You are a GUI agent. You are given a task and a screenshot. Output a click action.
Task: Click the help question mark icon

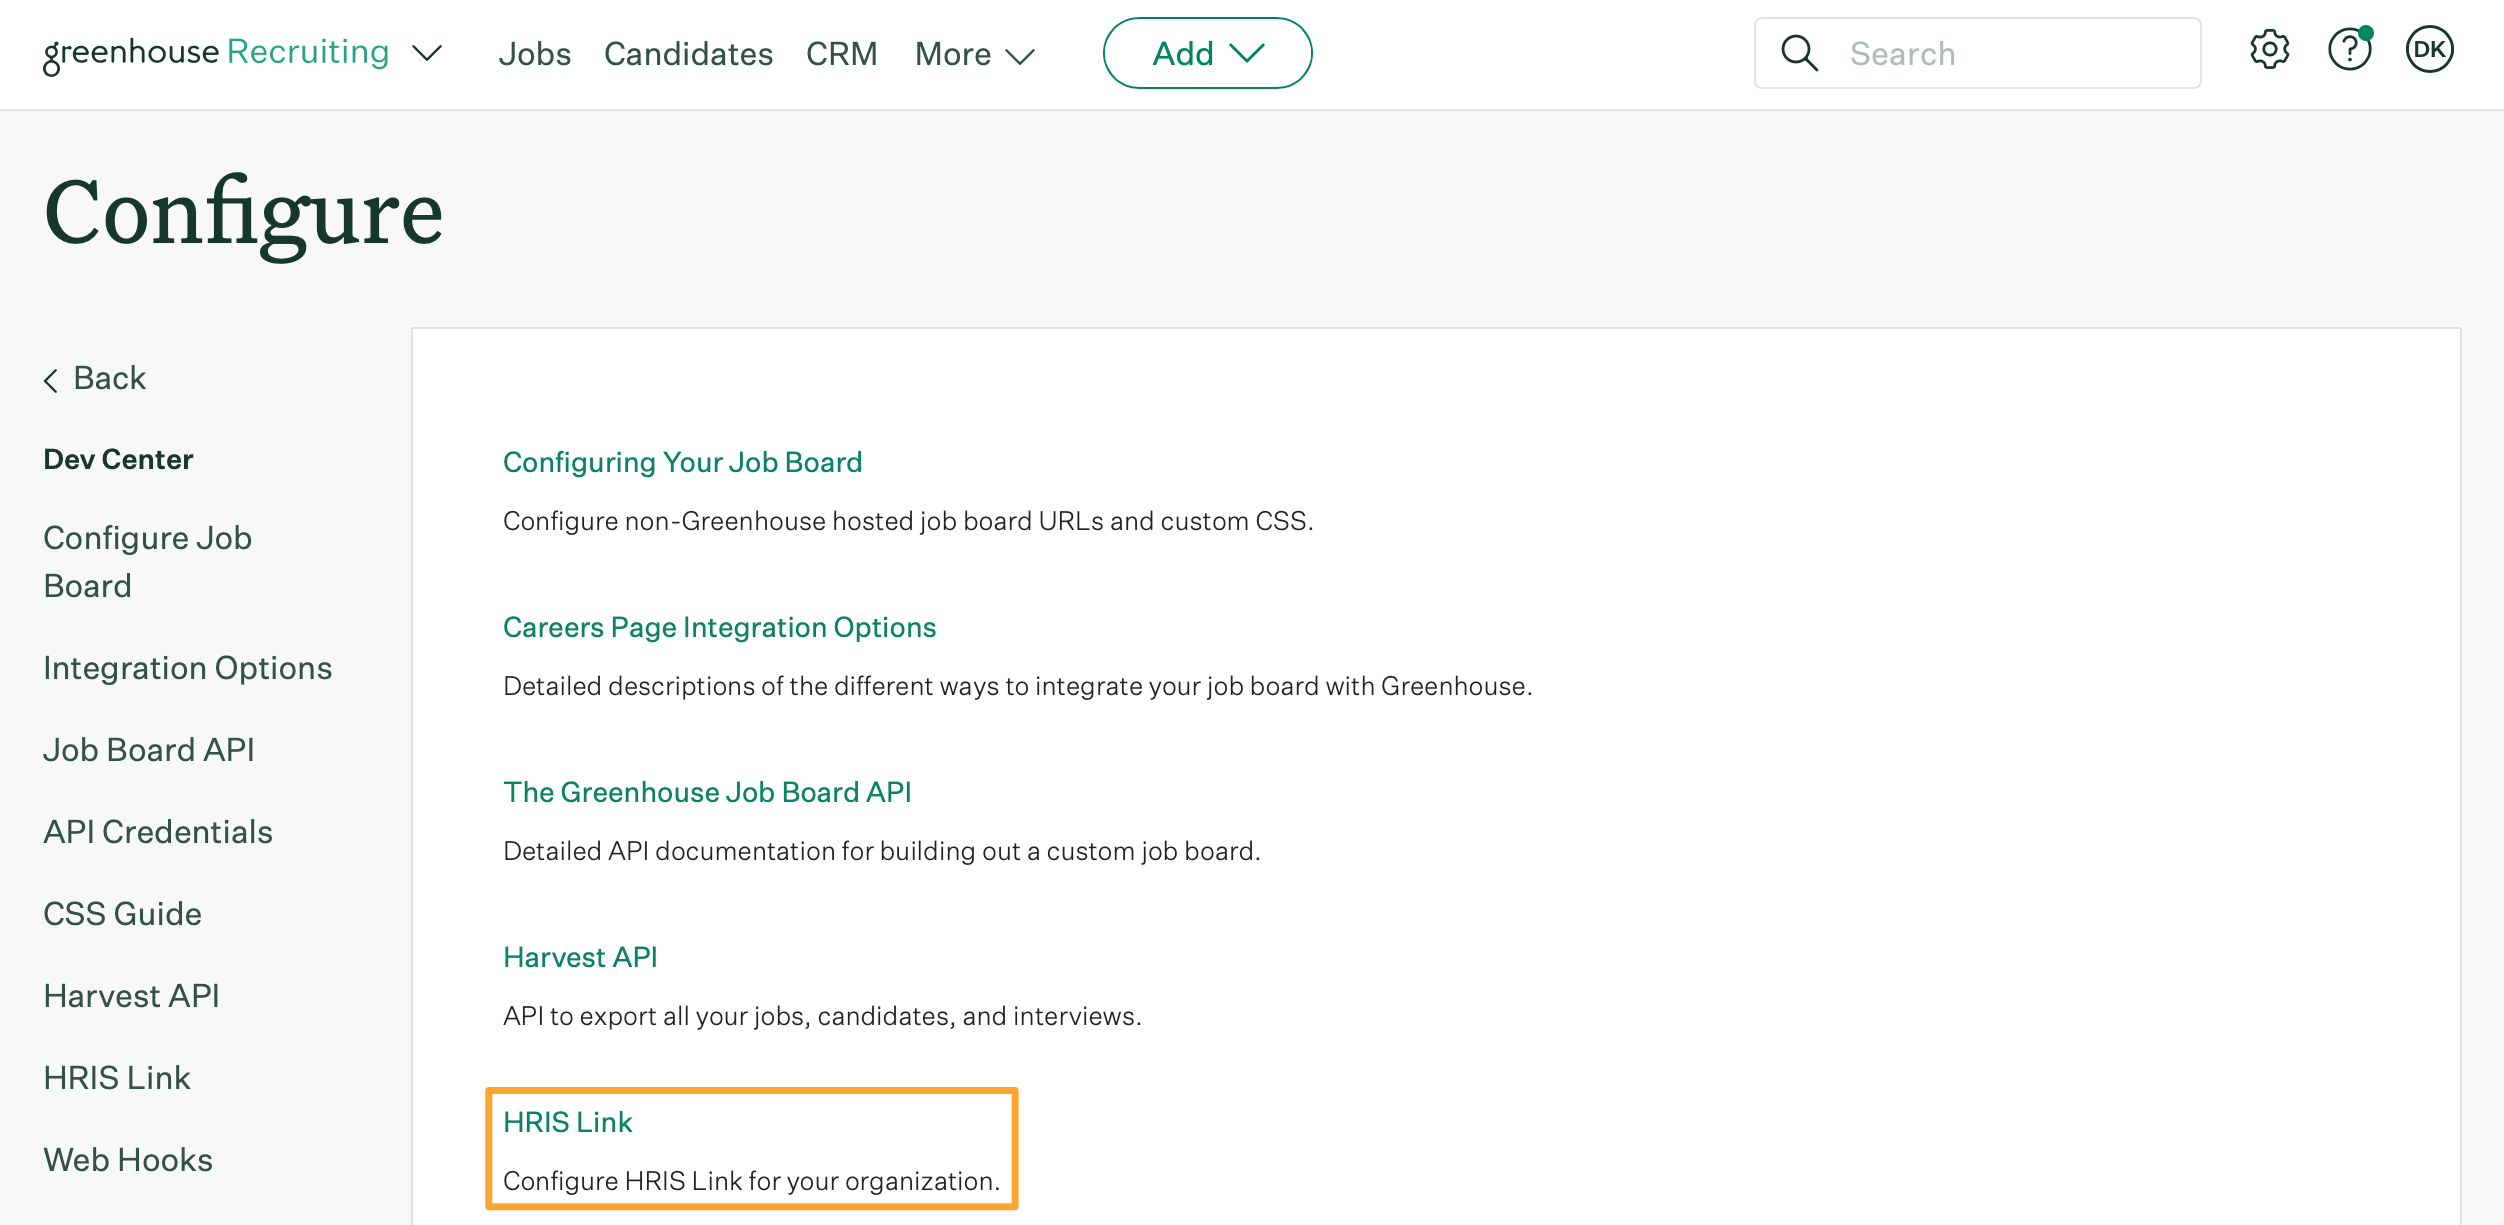(x=2349, y=53)
